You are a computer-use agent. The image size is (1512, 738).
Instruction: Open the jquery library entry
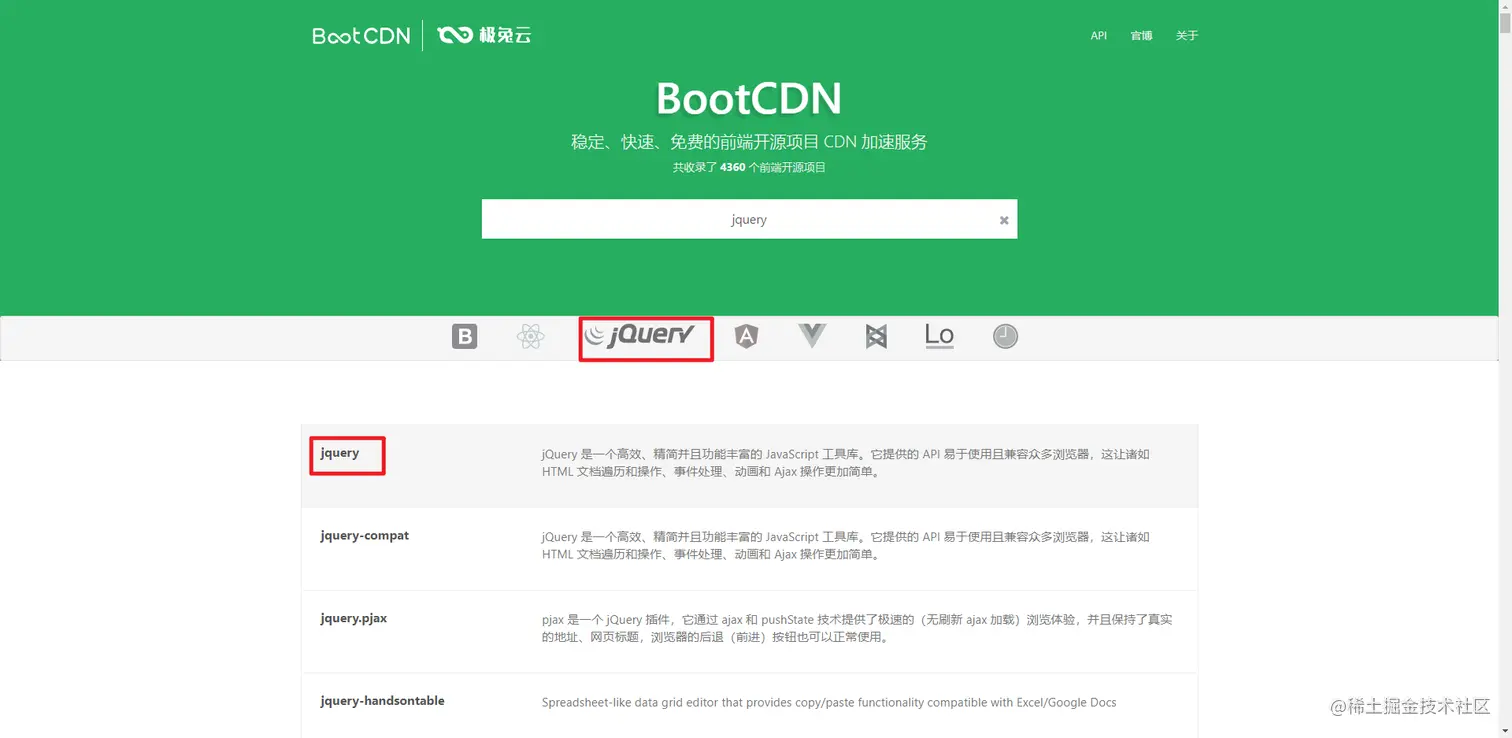(339, 453)
